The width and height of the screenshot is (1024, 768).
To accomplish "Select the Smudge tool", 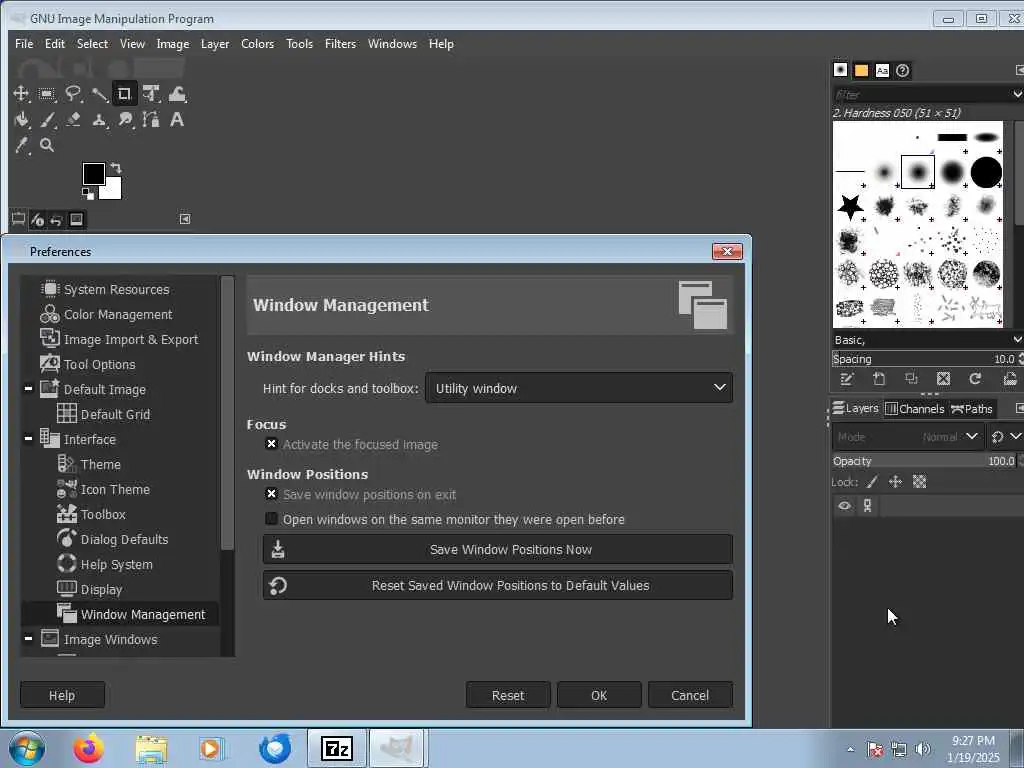I will [125, 120].
